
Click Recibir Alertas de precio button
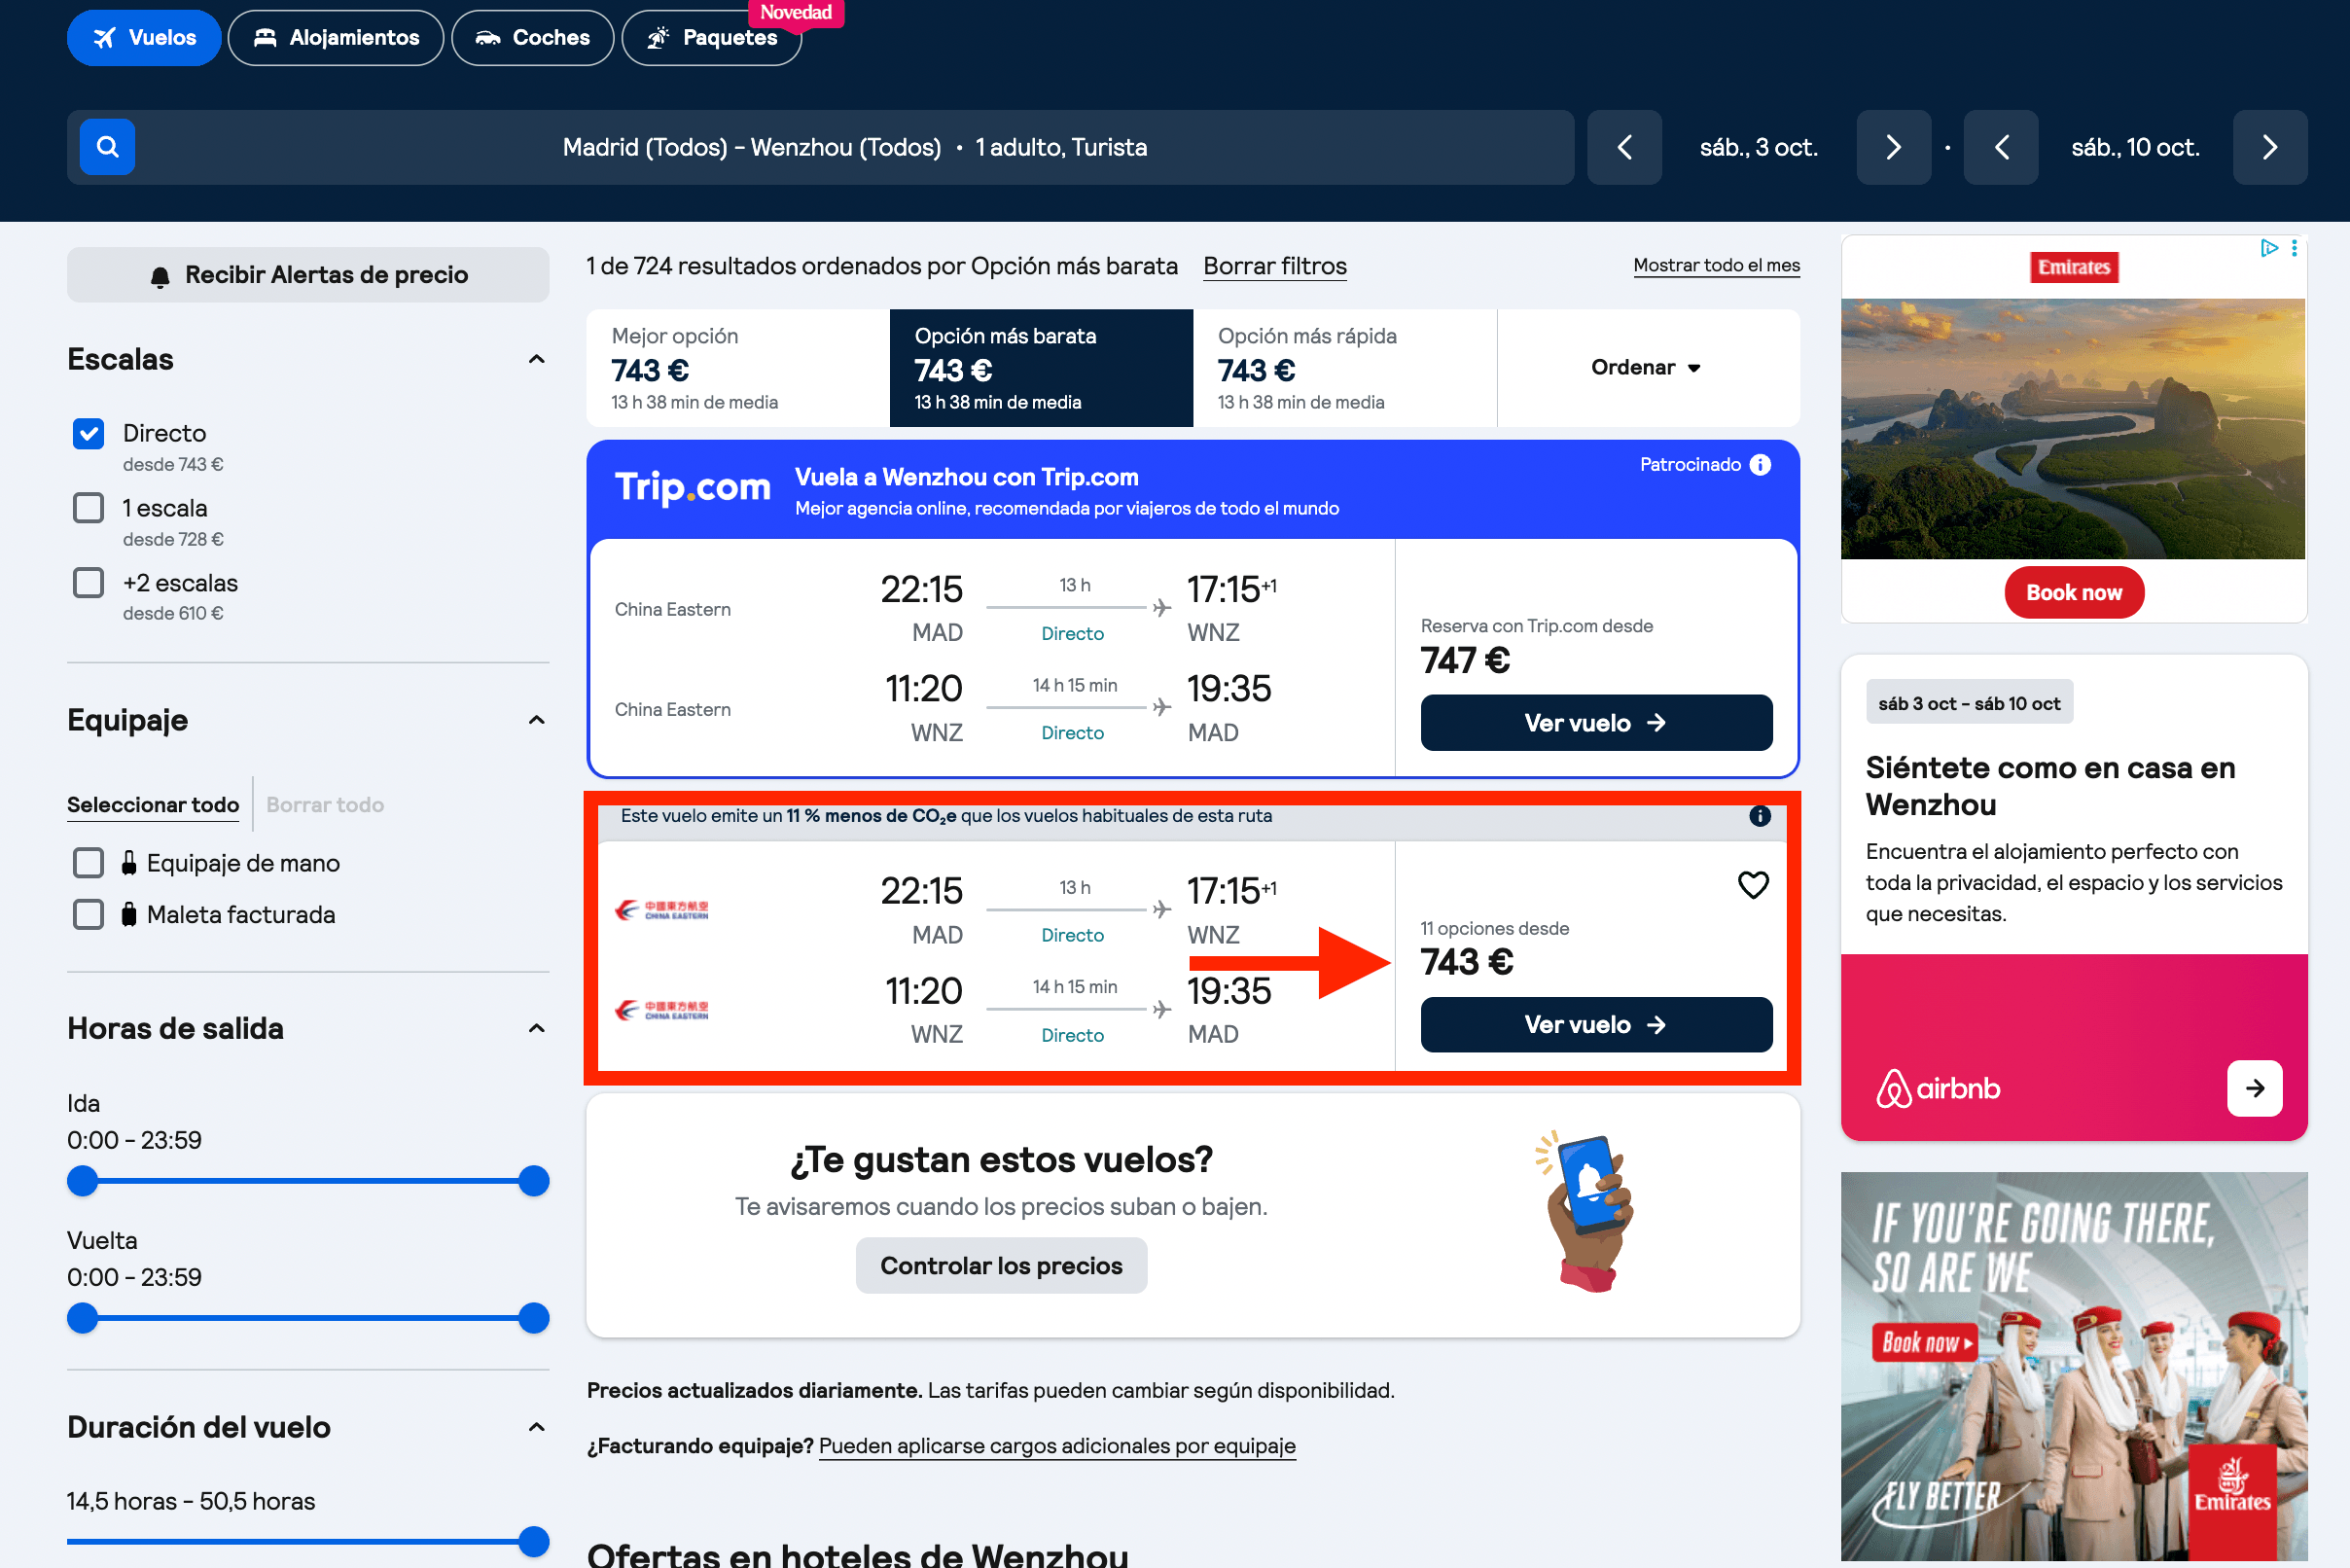(308, 275)
